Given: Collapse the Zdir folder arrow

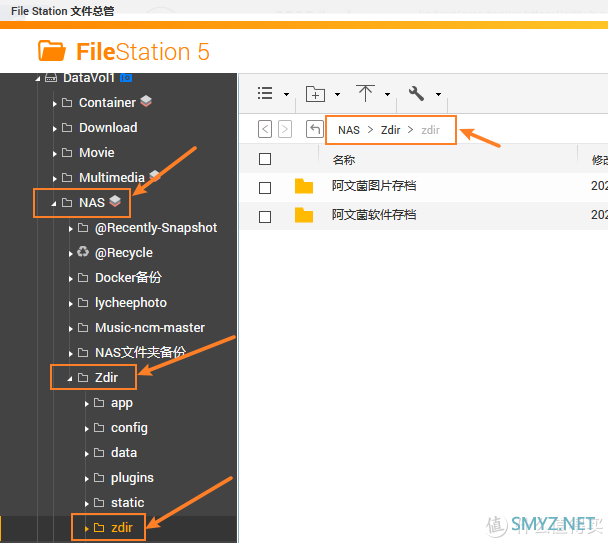Looking at the screenshot, I should (x=69, y=379).
